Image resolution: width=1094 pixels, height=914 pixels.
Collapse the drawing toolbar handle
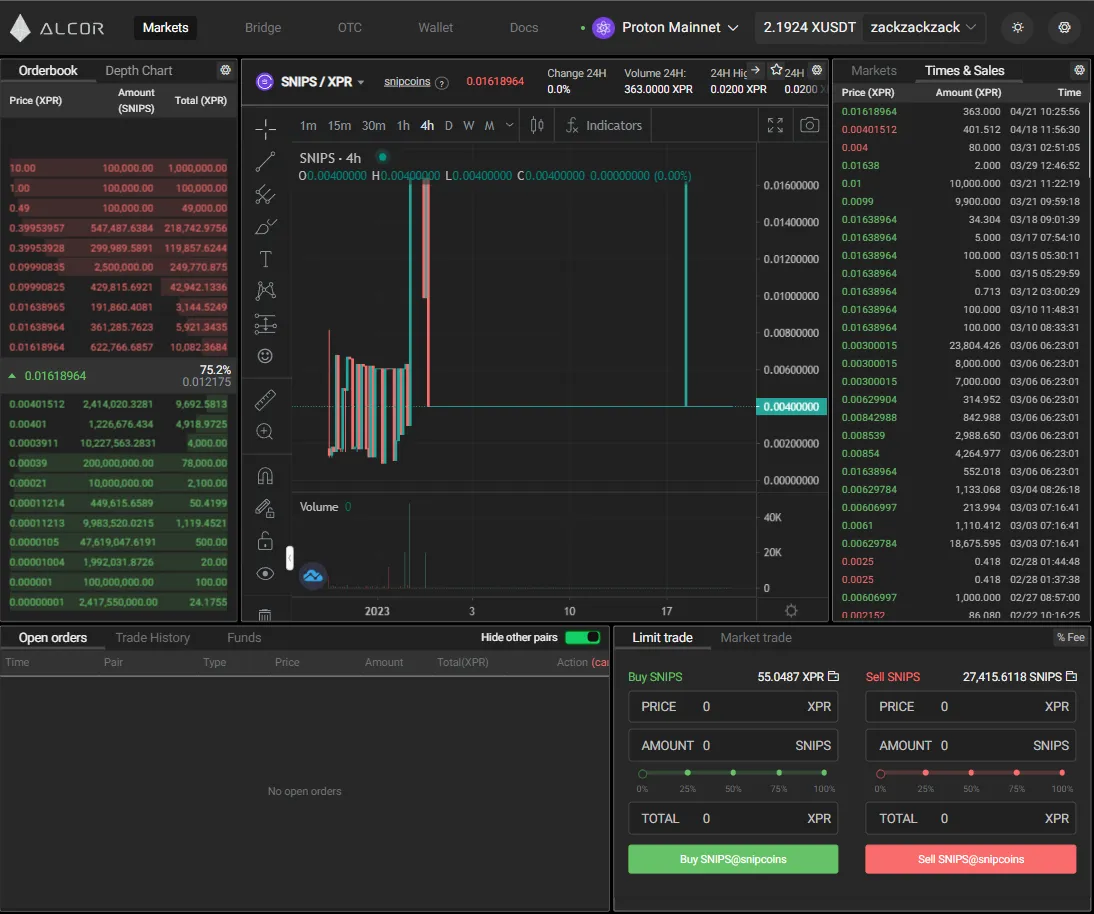tap(290, 558)
